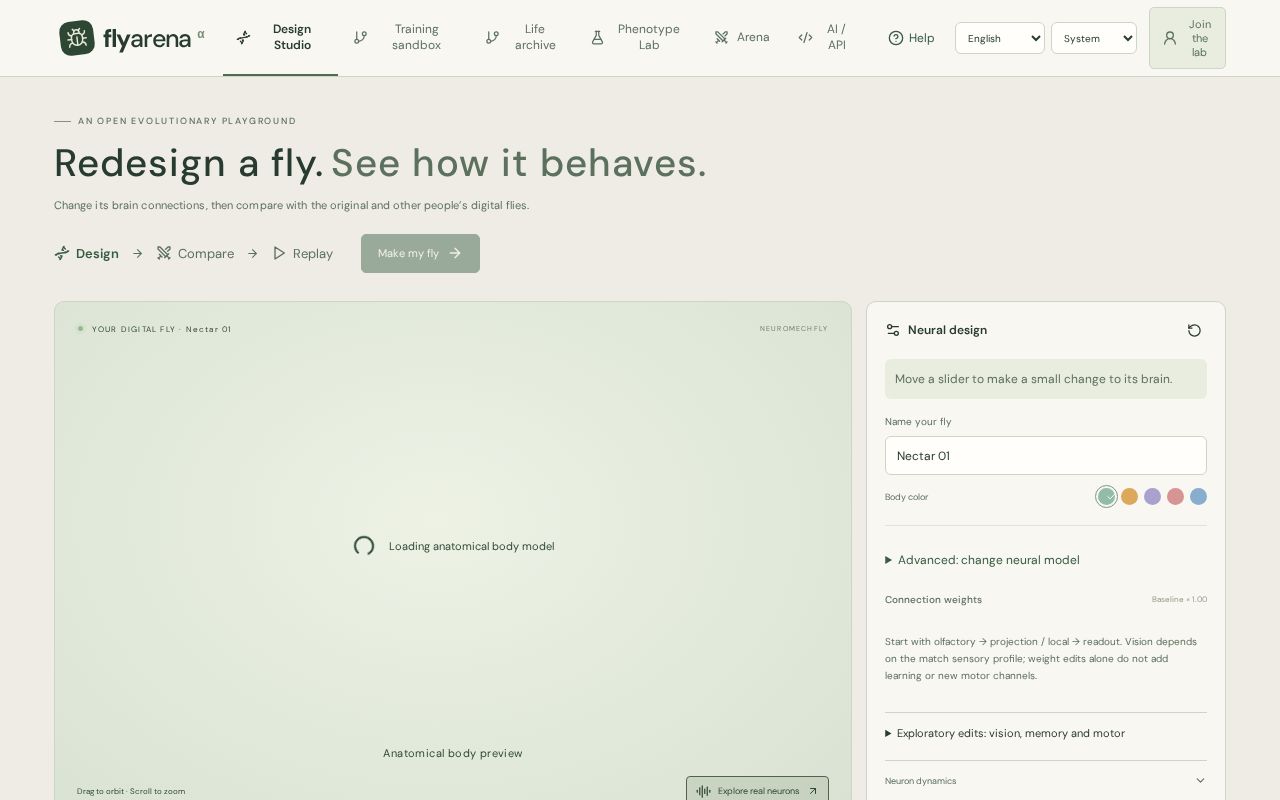The image size is (1280, 800).
Task: Select the green body color swatch
Action: [1106, 496]
